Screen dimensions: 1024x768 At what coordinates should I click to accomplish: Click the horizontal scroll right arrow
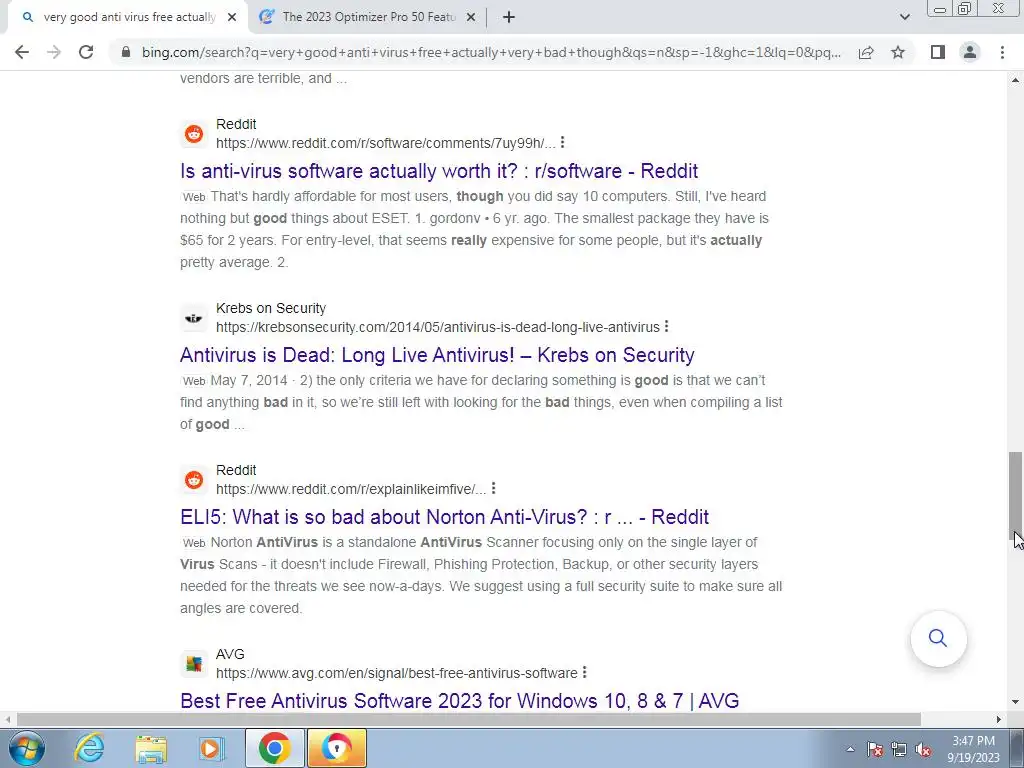pos(999,719)
